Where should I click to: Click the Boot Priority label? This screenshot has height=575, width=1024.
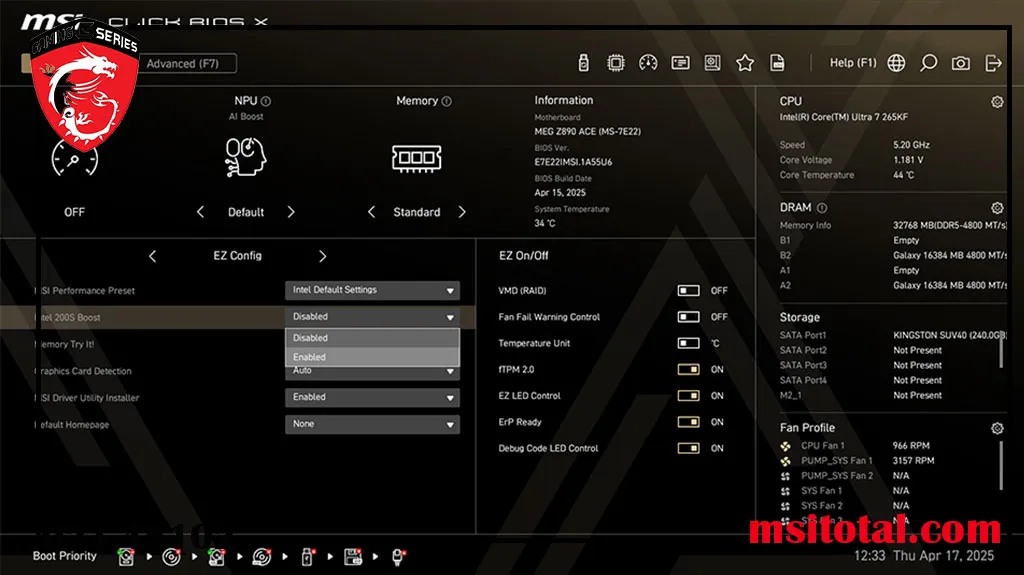65,556
